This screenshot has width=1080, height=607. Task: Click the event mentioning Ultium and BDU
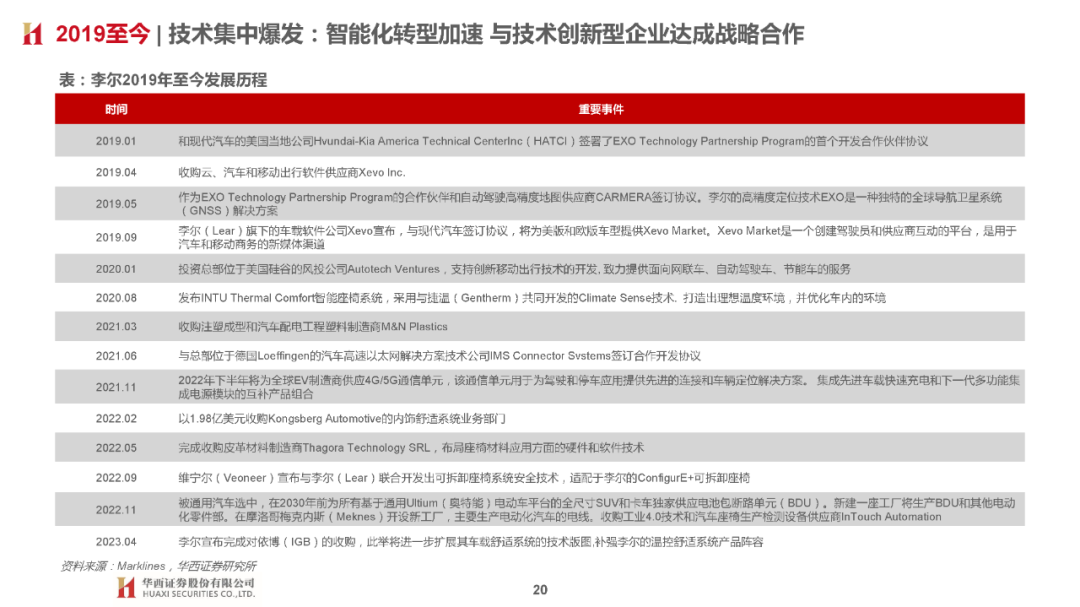596,510
